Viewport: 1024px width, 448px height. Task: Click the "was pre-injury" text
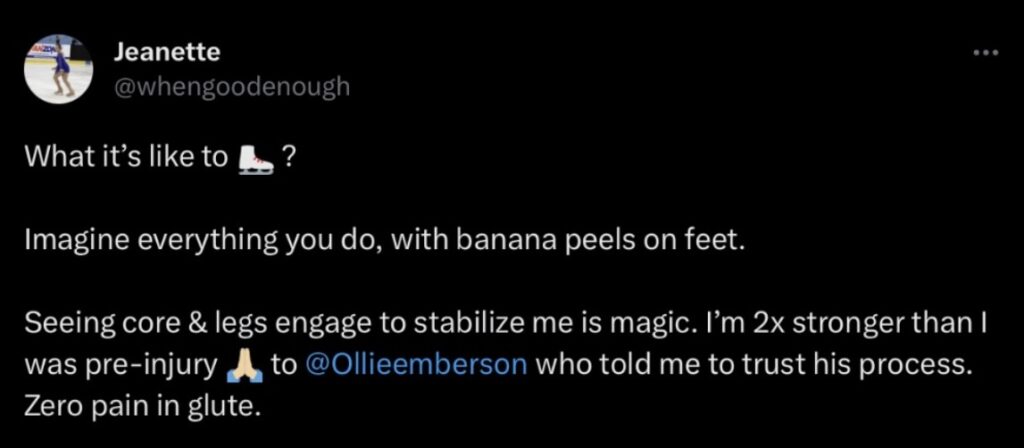120,363
